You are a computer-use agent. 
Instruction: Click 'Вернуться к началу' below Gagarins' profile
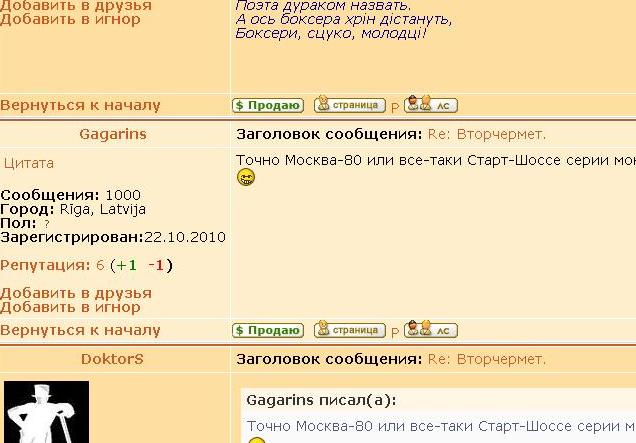(80, 330)
